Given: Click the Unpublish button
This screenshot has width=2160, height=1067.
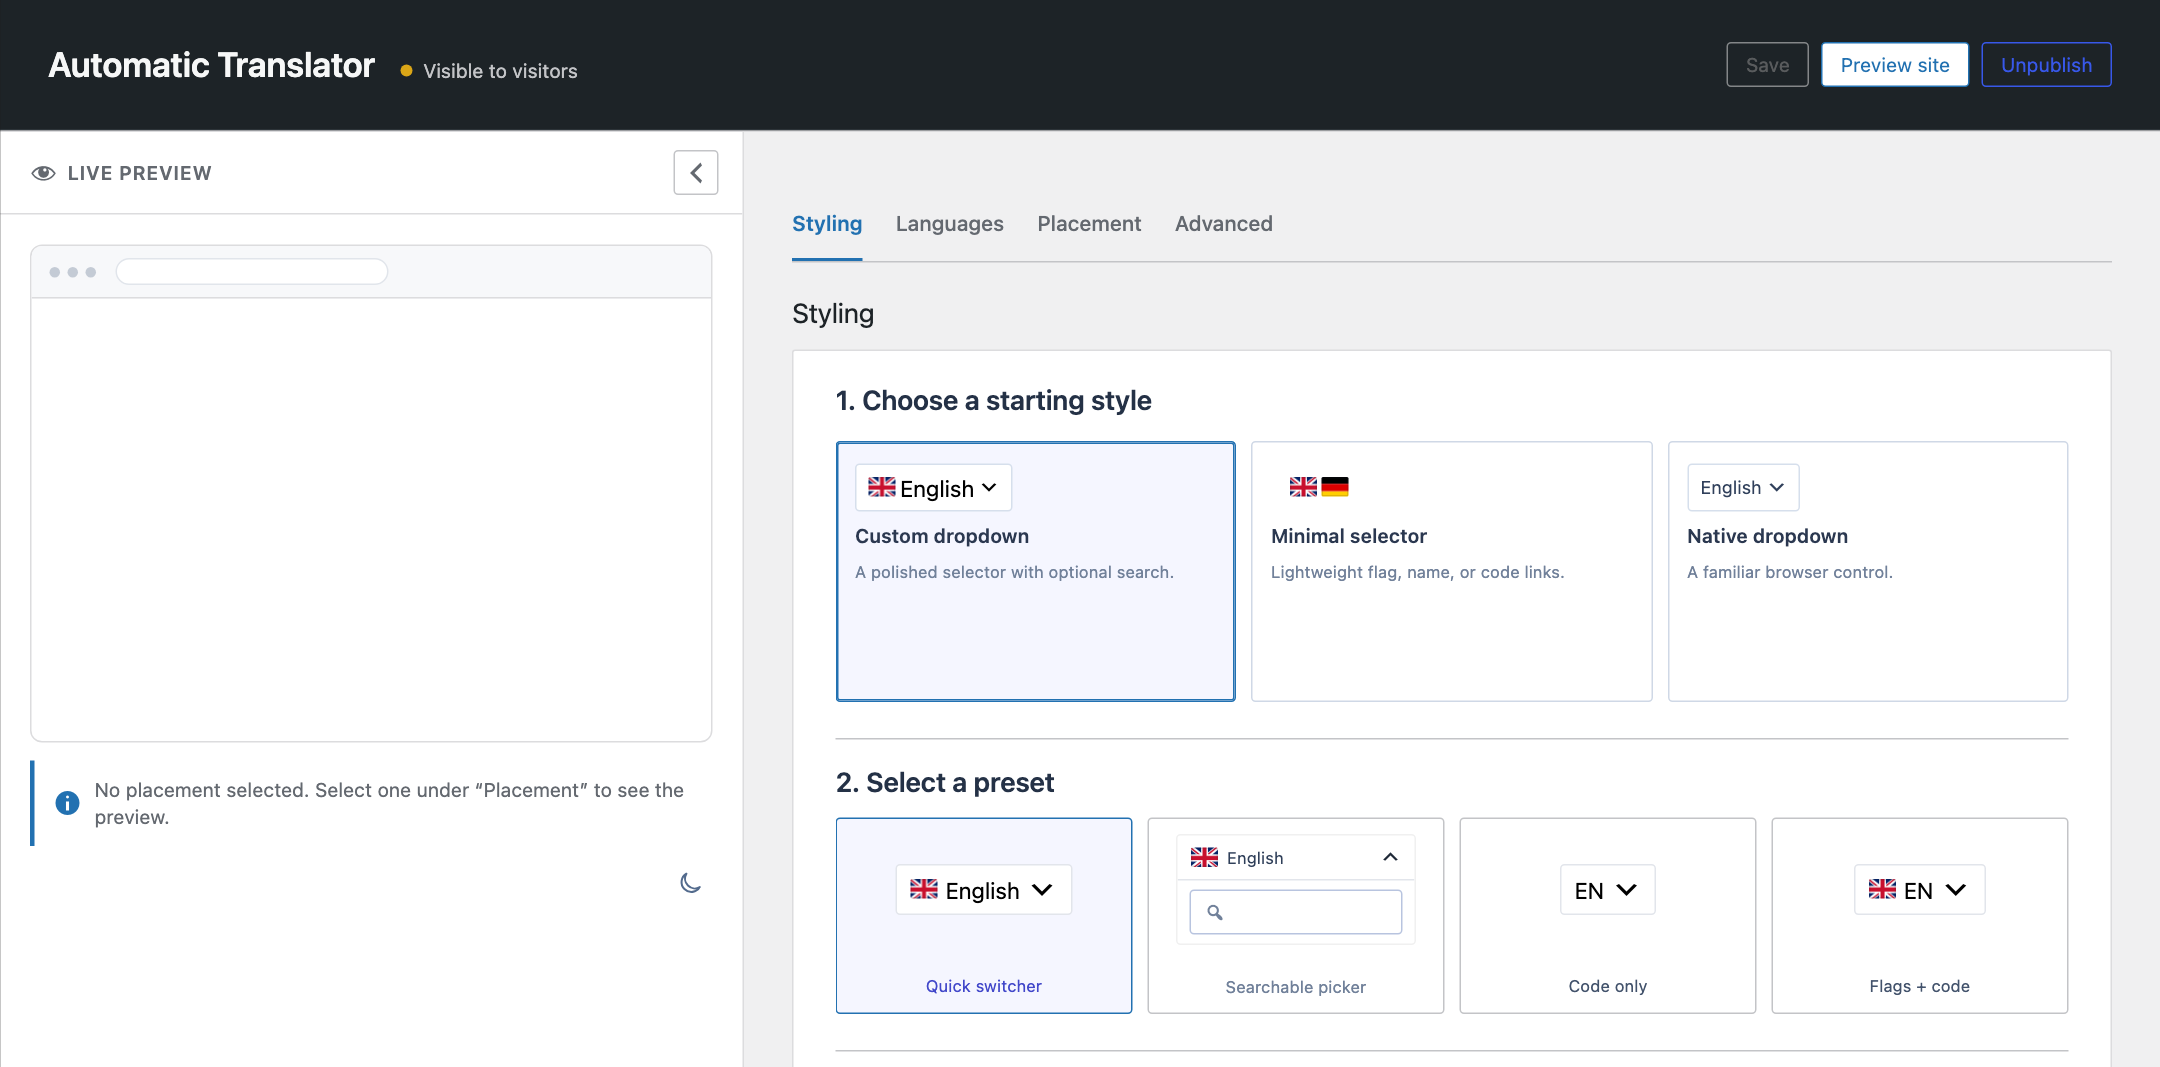Looking at the screenshot, I should [2046, 65].
